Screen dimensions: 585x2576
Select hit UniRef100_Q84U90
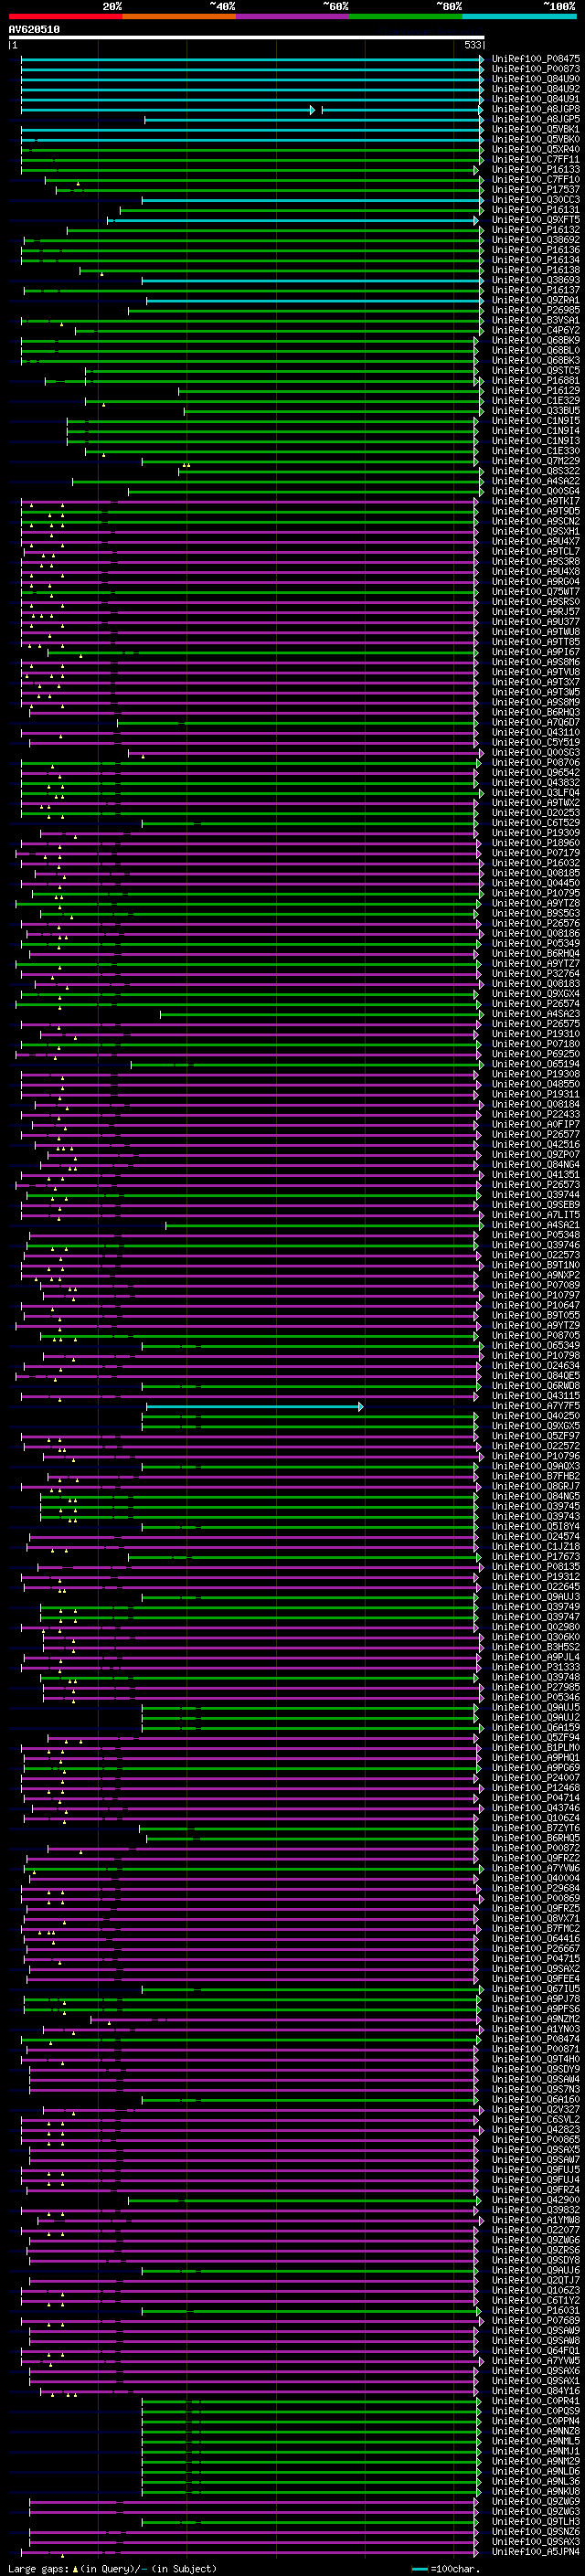tap(536, 79)
